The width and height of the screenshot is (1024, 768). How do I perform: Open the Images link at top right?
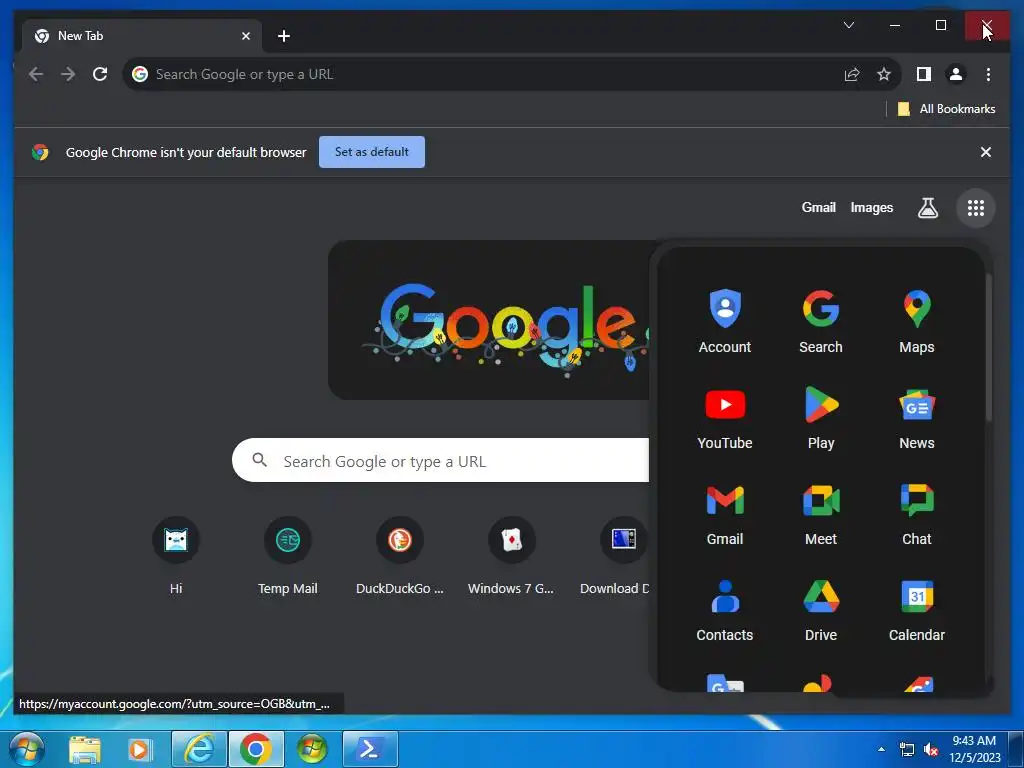pos(871,208)
